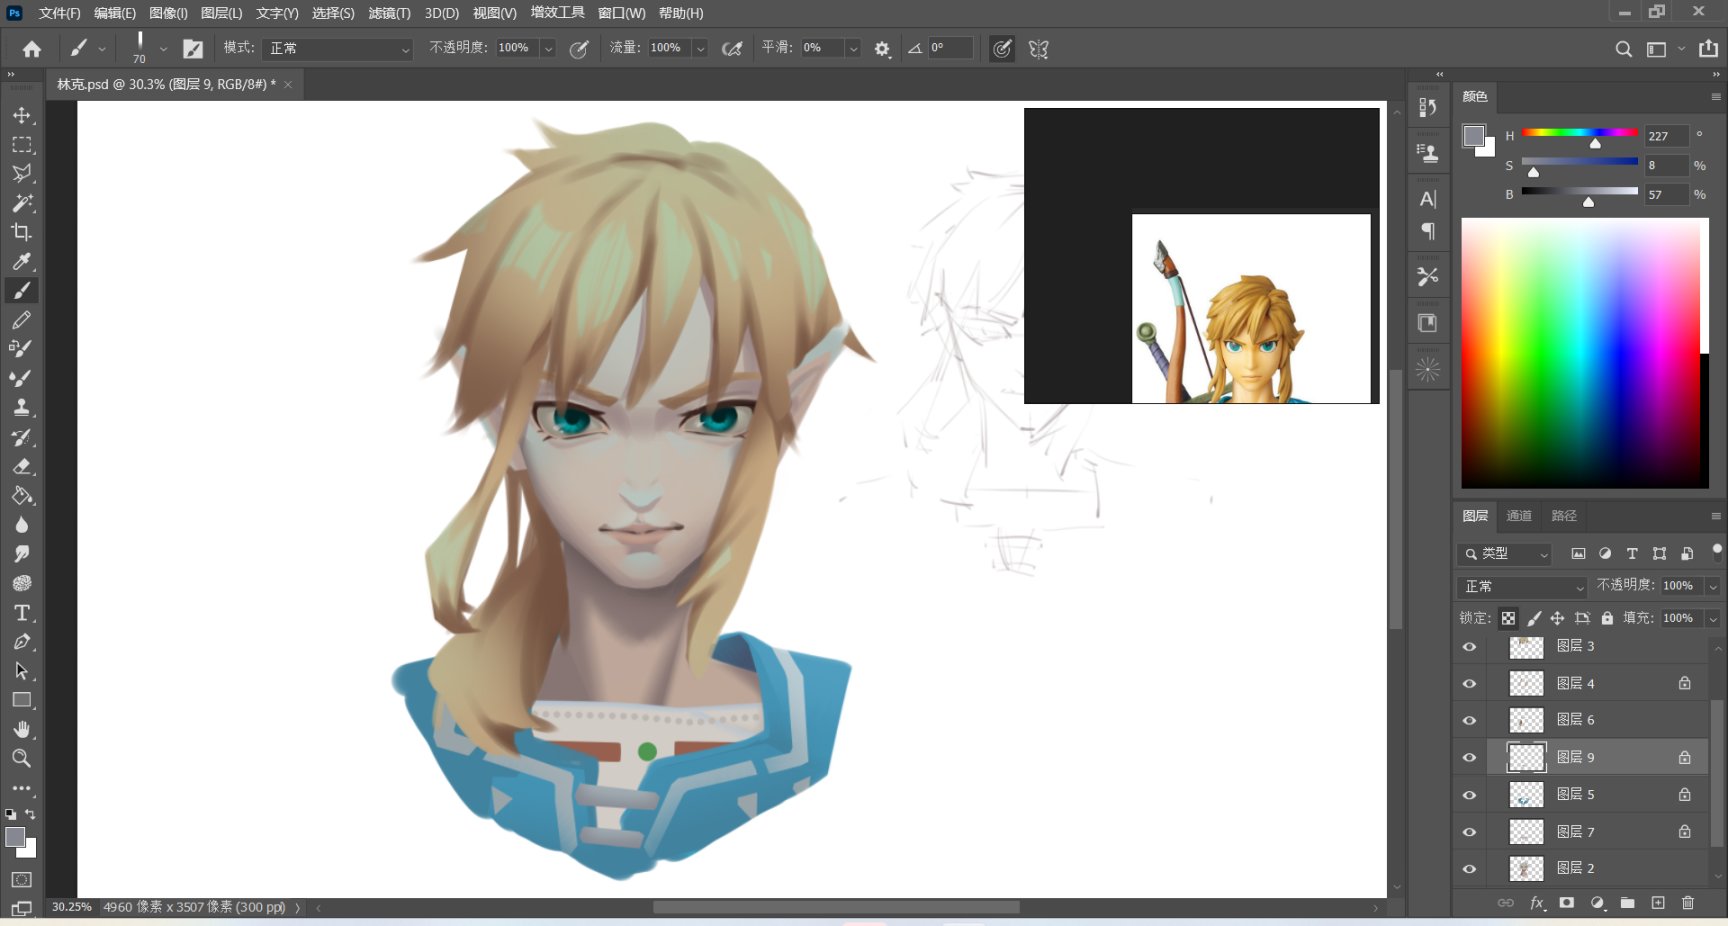The width and height of the screenshot is (1728, 926).
Task: Select the Horizontal Type tool
Action: [22, 613]
